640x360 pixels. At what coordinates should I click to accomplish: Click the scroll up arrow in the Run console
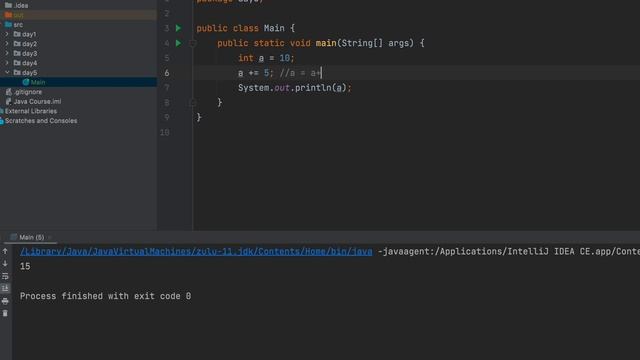[x=5, y=251]
